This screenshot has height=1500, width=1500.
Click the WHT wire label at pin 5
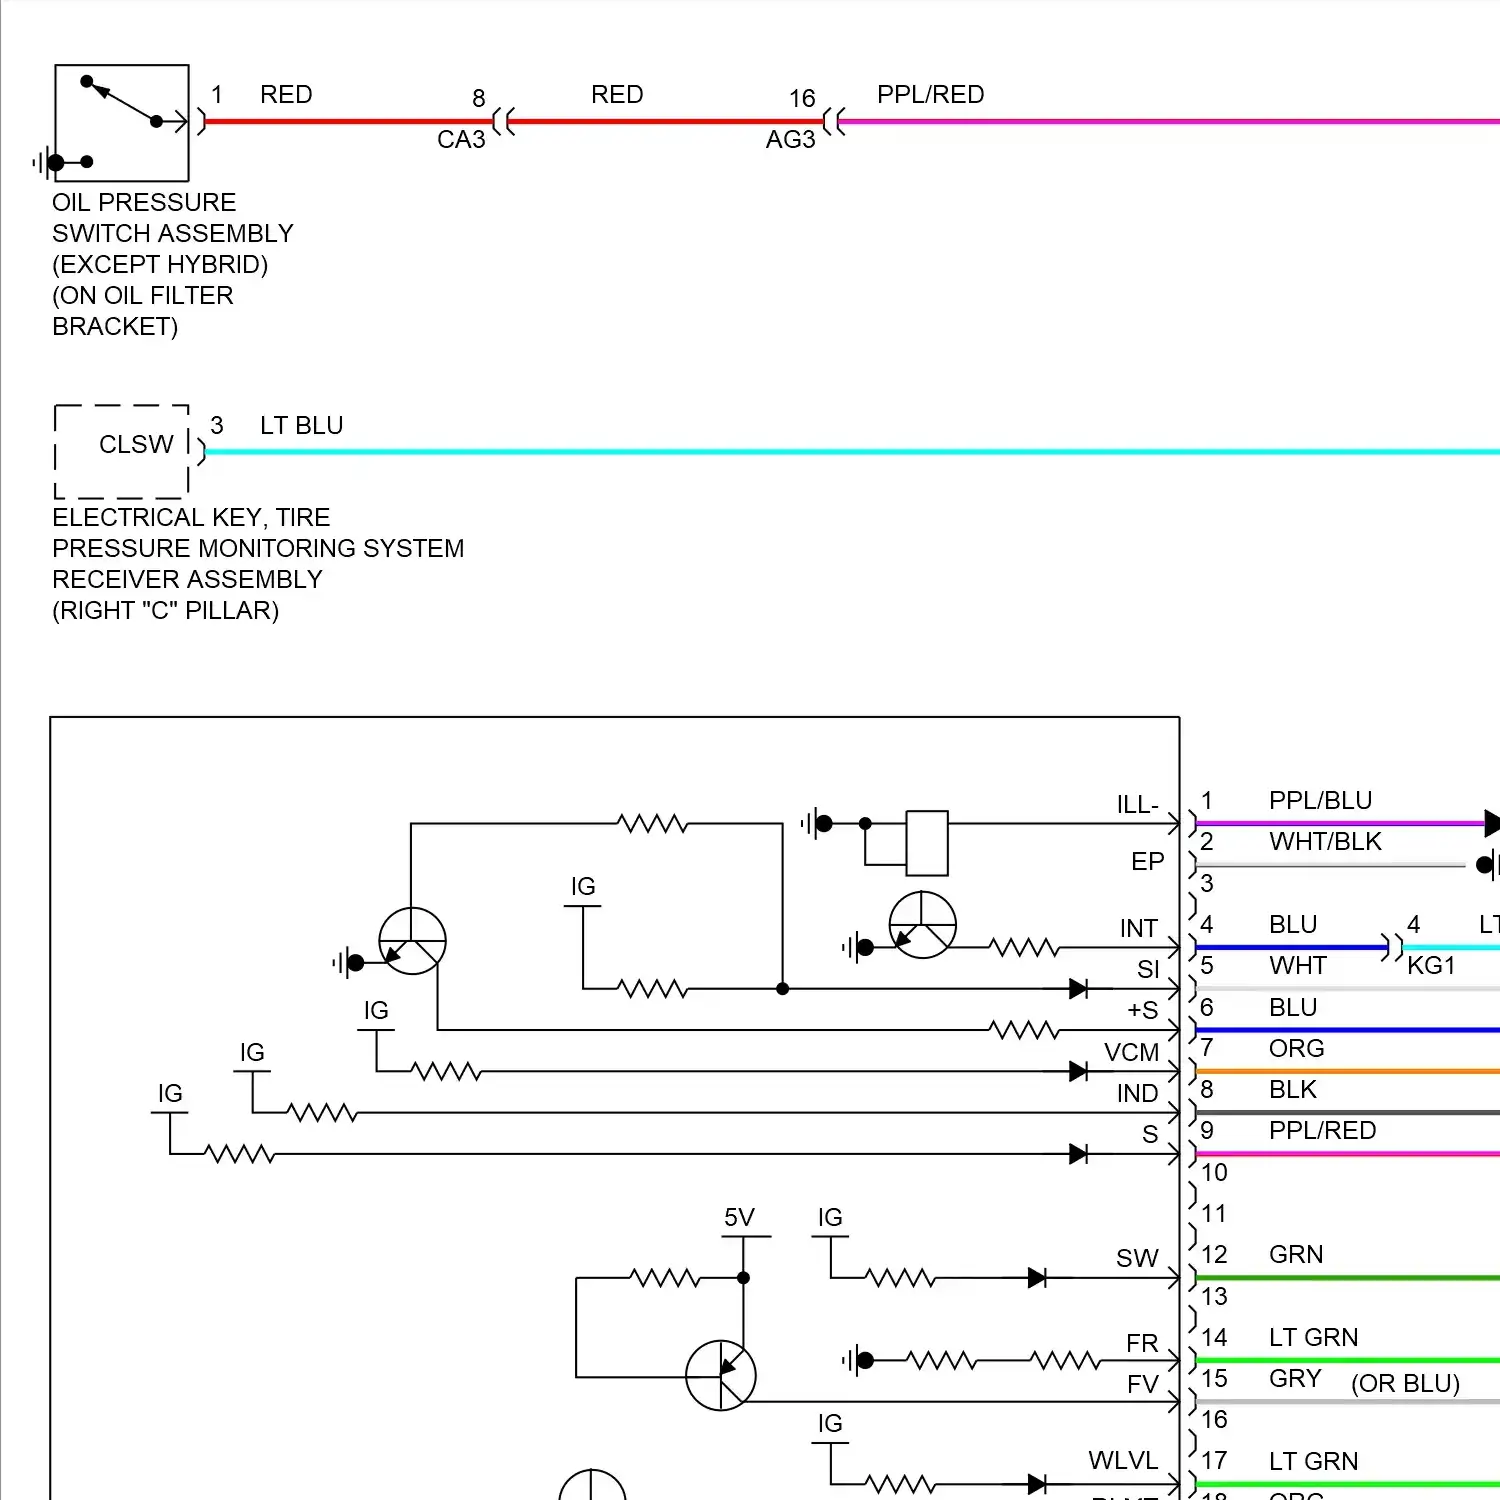click(x=1297, y=965)
